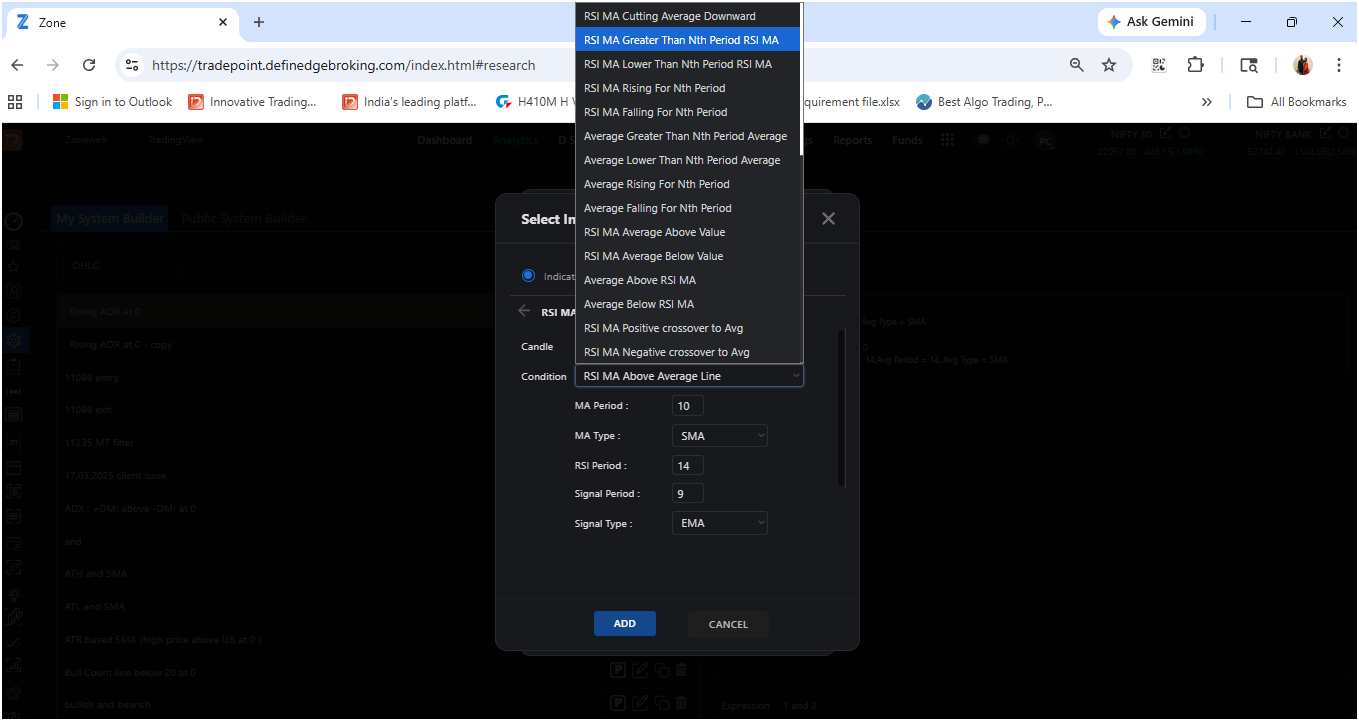Click edit icon on Bull Count row
This screenshot has height=721, width=1359.
tap(640, 671)
